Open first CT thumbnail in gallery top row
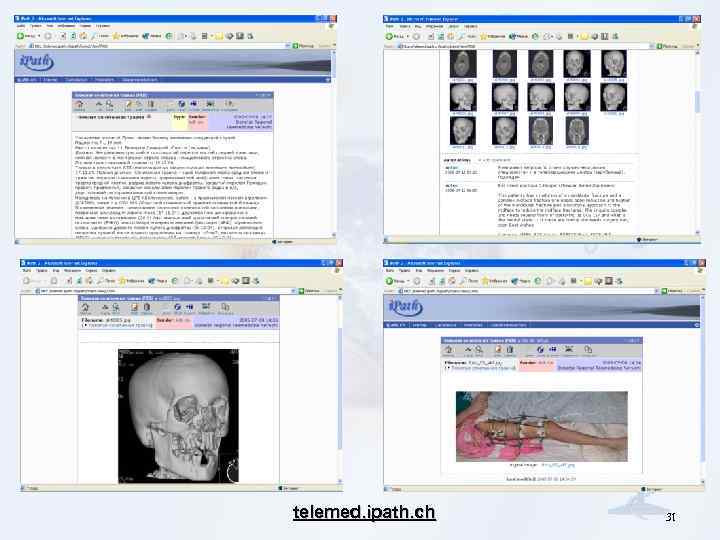720x540 pixels. click(x=463, y=64)
